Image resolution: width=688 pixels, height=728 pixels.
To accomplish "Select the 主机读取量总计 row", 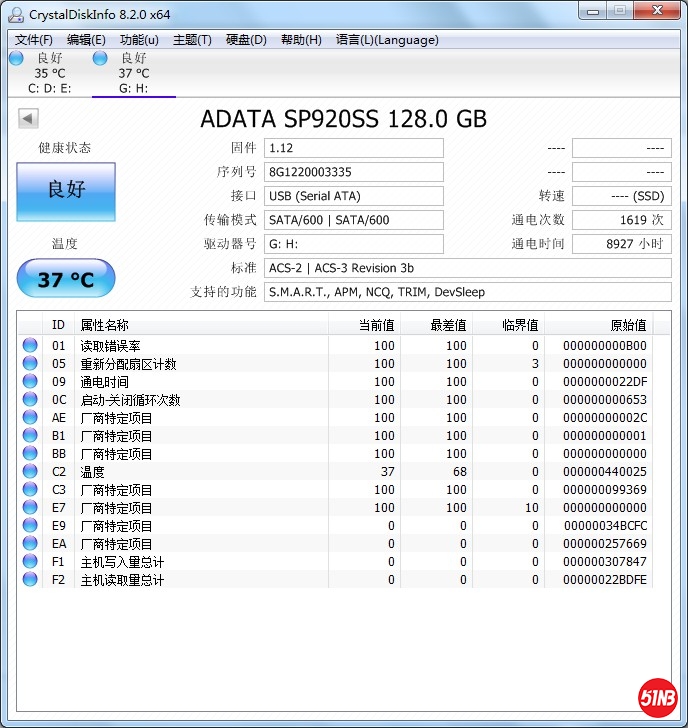I will [x=200, y=580].
